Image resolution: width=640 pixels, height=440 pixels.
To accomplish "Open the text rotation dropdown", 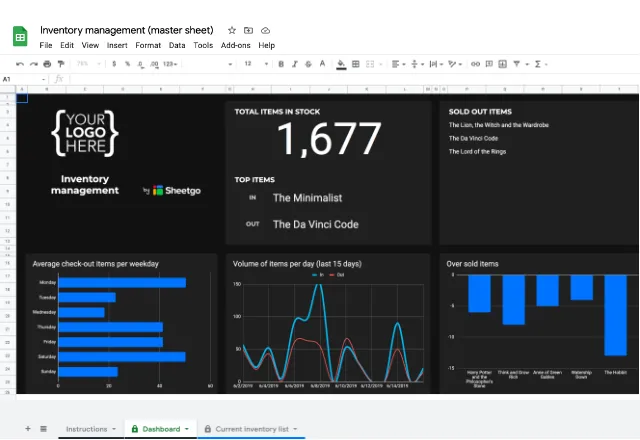I will click(x=455, y=64).
